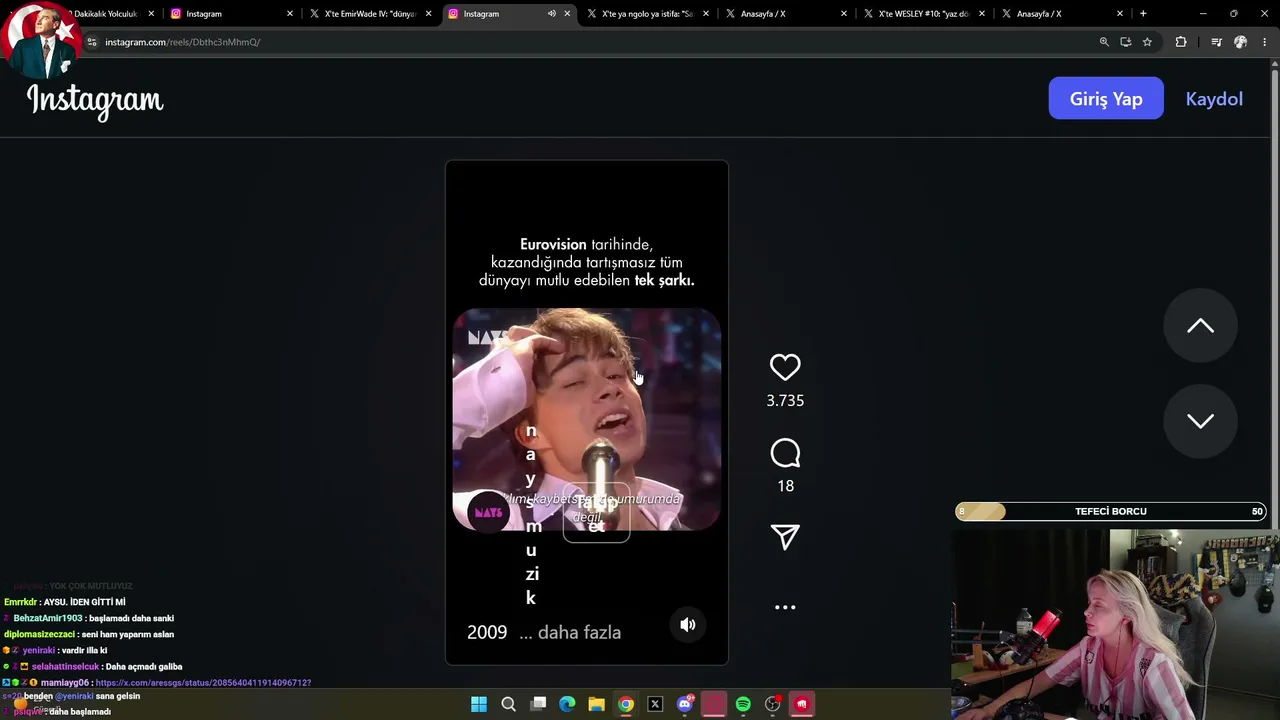
Task: Bookmark this page with the star icon
Action: pos(1147,42)
